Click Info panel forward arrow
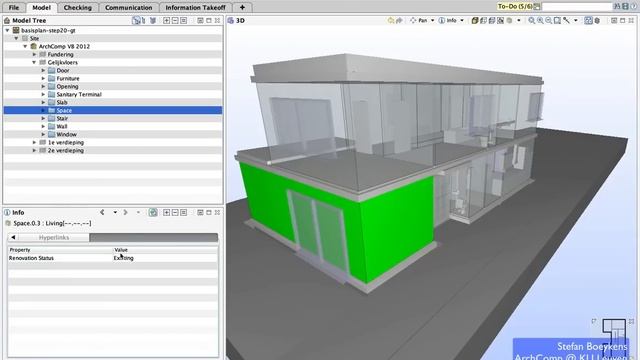 [x=126, y=212]
